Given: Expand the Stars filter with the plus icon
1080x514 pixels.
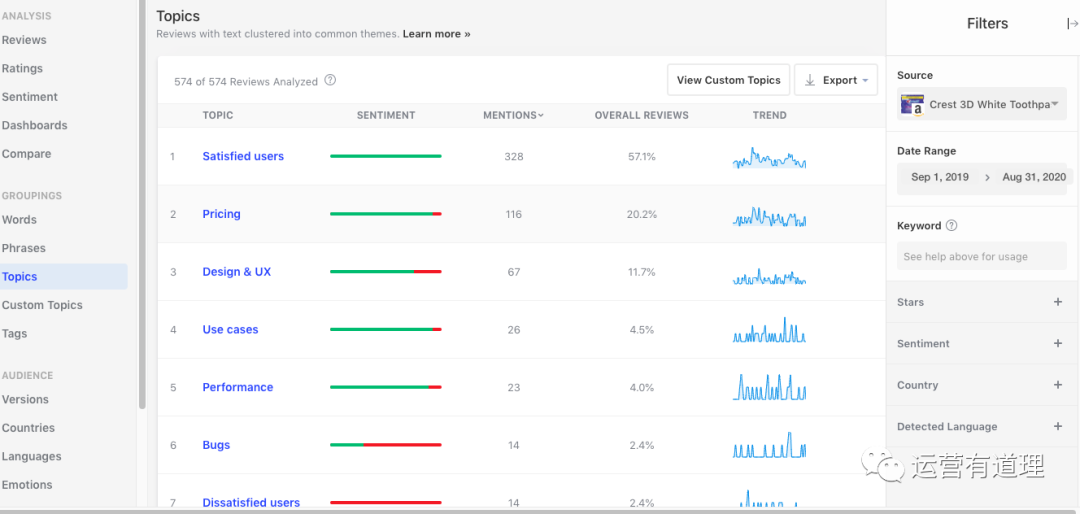Looking at the screenshot, I should 1058,302.
